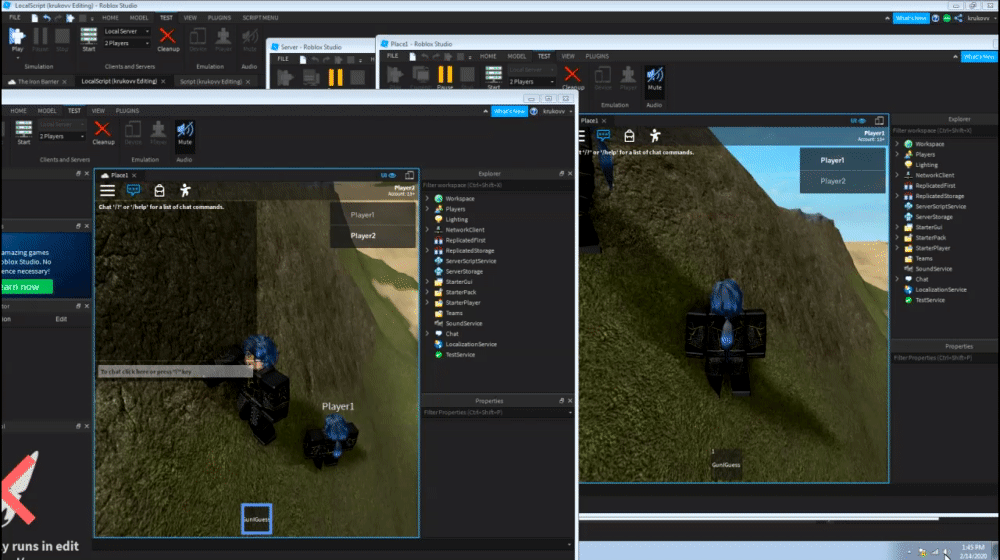Collapse the ribbon in the Player2 window
Screen dimensions: 1000x560
point(485,111)
